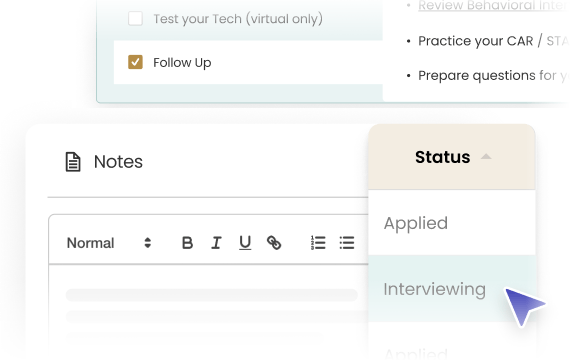Uncheck the Follow Up checkbox
Viewport: 571px width, 360px height.
click(x=135, y=62)
